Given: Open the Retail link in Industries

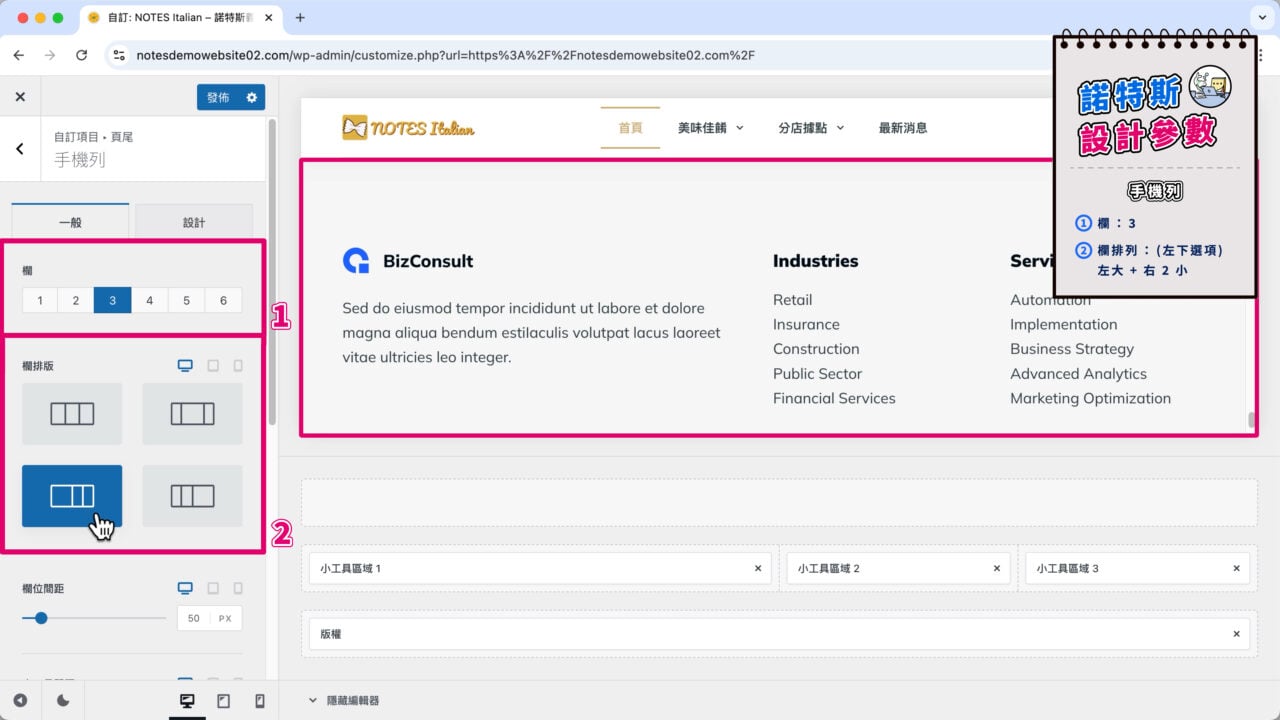Looking at the screenshot, I should tap(792, 300).
